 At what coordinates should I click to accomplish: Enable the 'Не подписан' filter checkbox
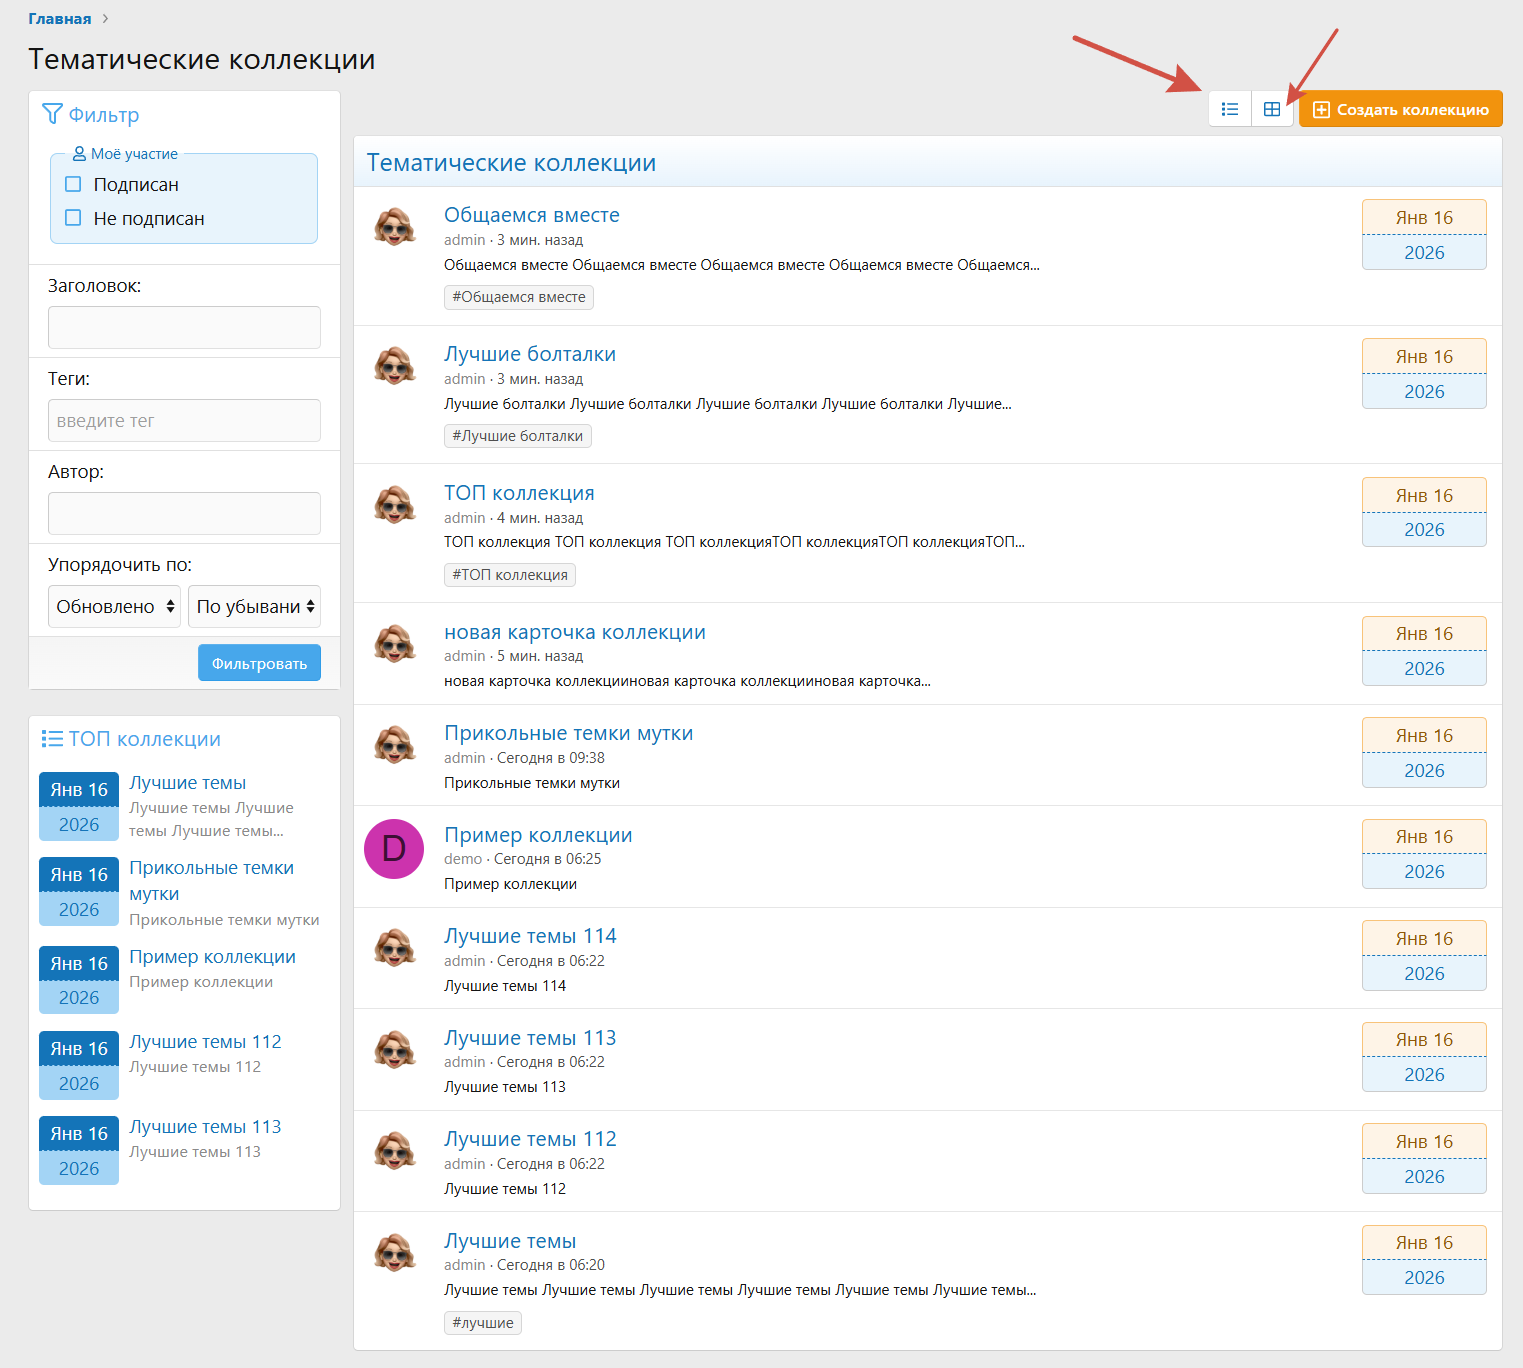73,218
